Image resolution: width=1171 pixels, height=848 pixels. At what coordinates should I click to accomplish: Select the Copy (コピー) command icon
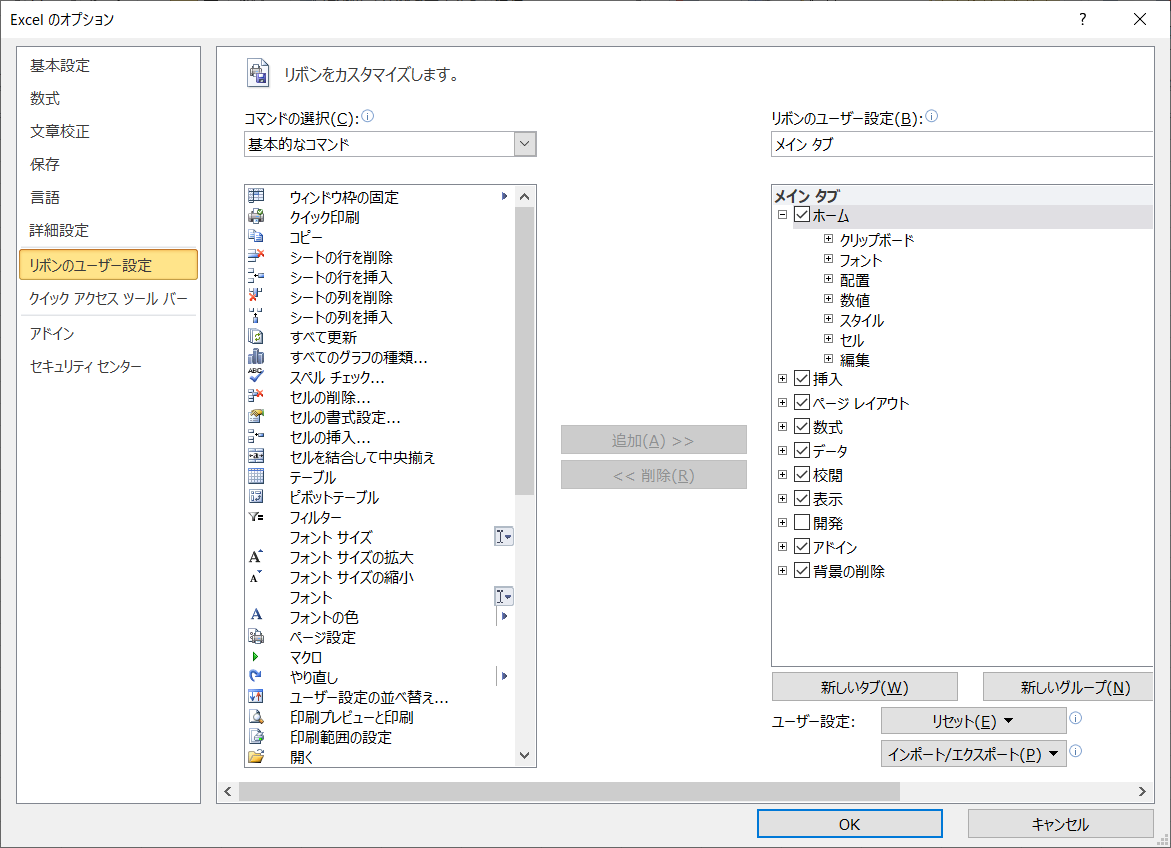click(256, 237)
